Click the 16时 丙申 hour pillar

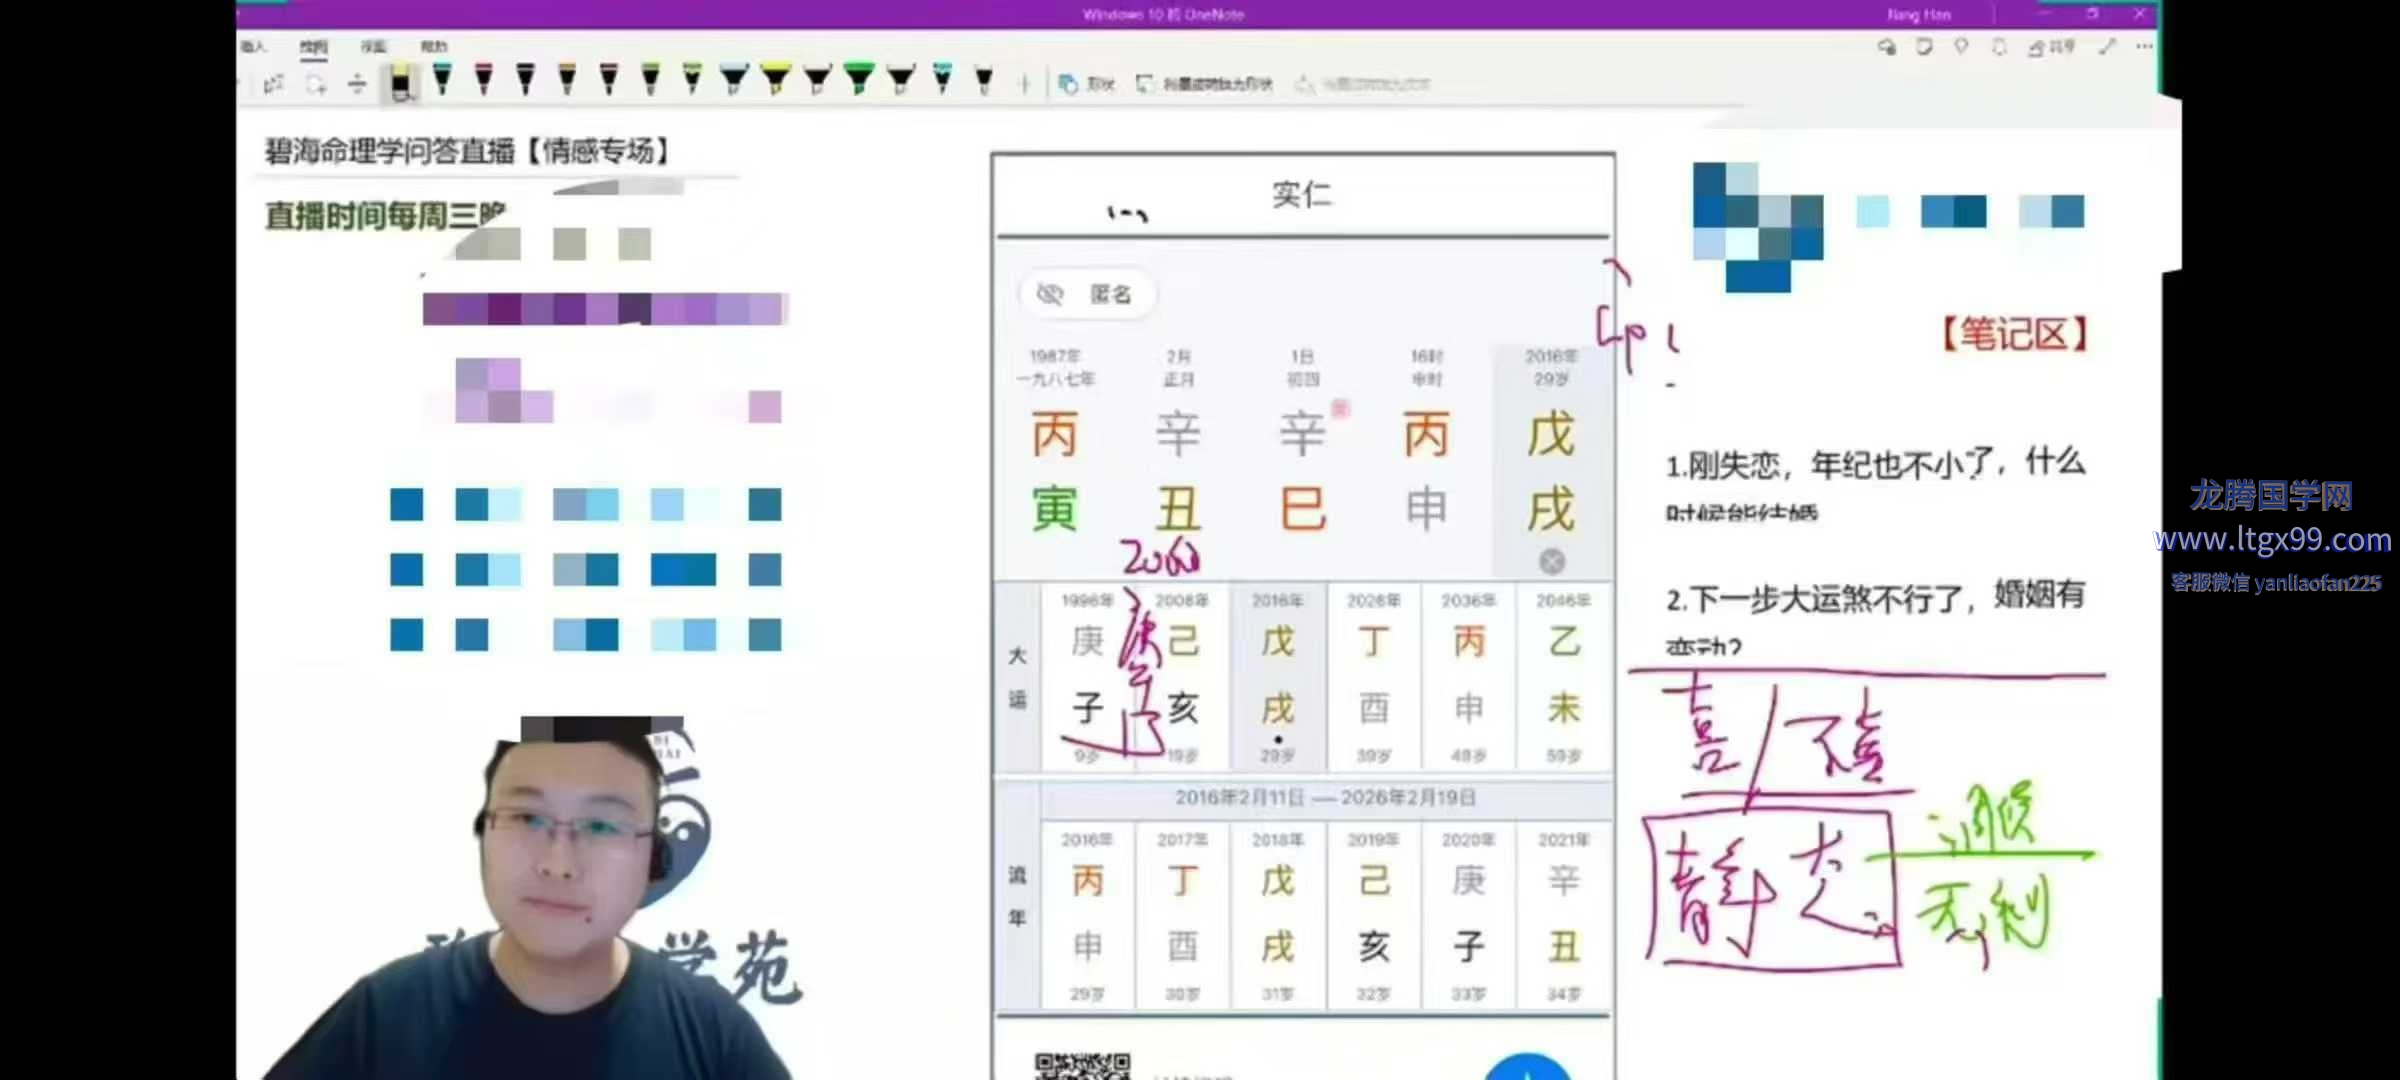[x=1426, y=442]
